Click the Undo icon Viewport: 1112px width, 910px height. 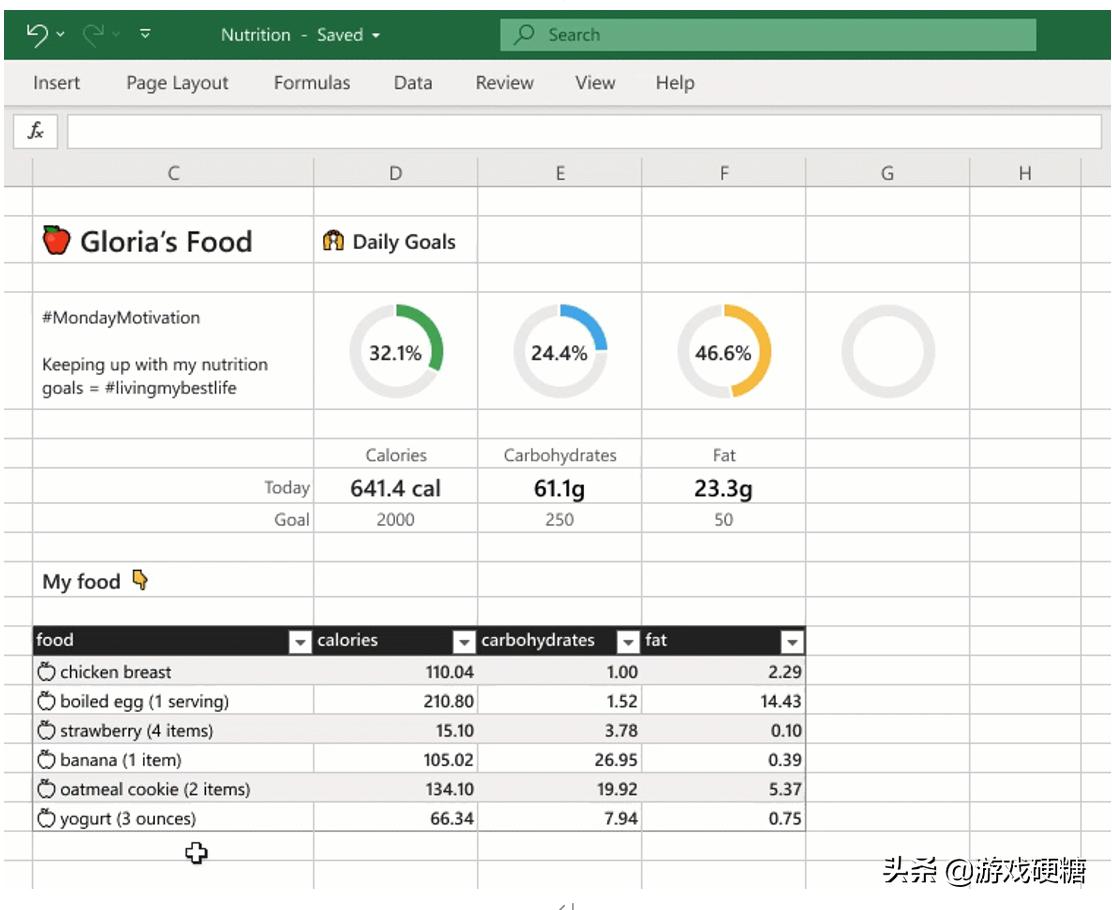pos(38,32)
